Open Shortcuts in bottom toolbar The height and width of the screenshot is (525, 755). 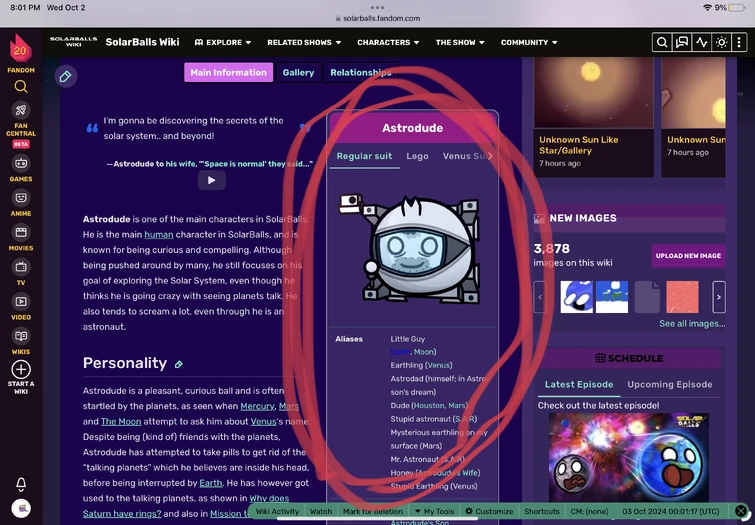pyautogui.click(x=542, y=512)
